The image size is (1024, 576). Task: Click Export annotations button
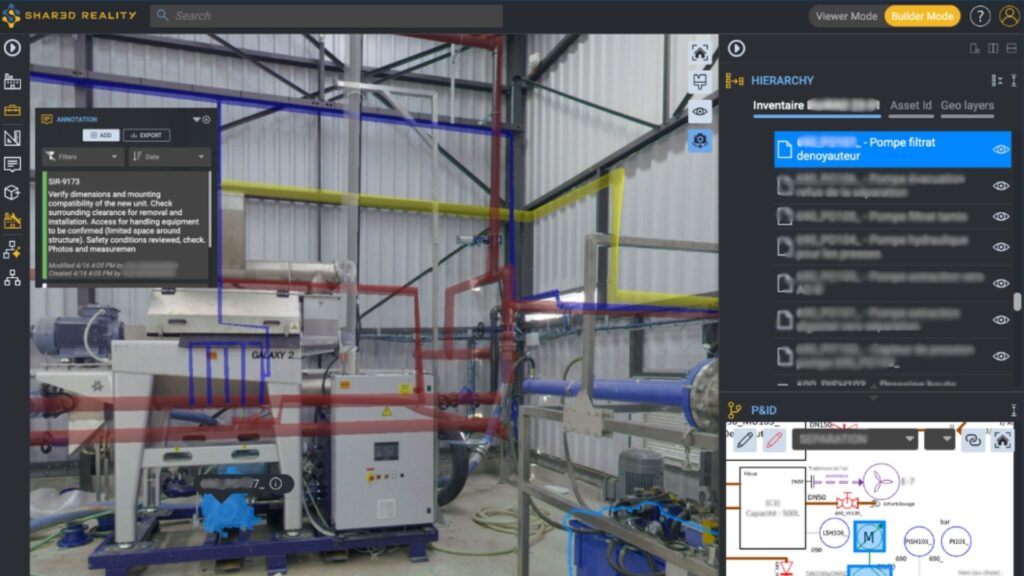pyautogui.click(x=146, y=135)
